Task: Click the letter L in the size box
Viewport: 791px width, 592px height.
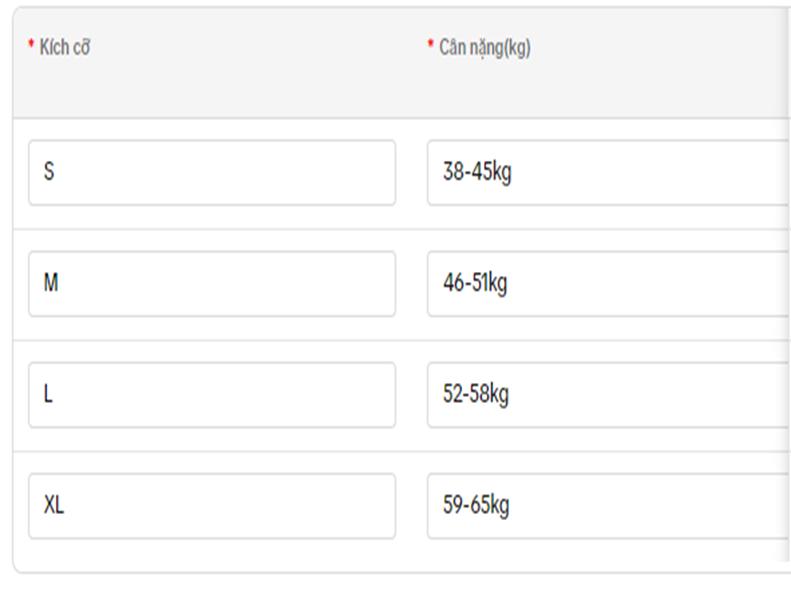Action: tap(48, 394)
